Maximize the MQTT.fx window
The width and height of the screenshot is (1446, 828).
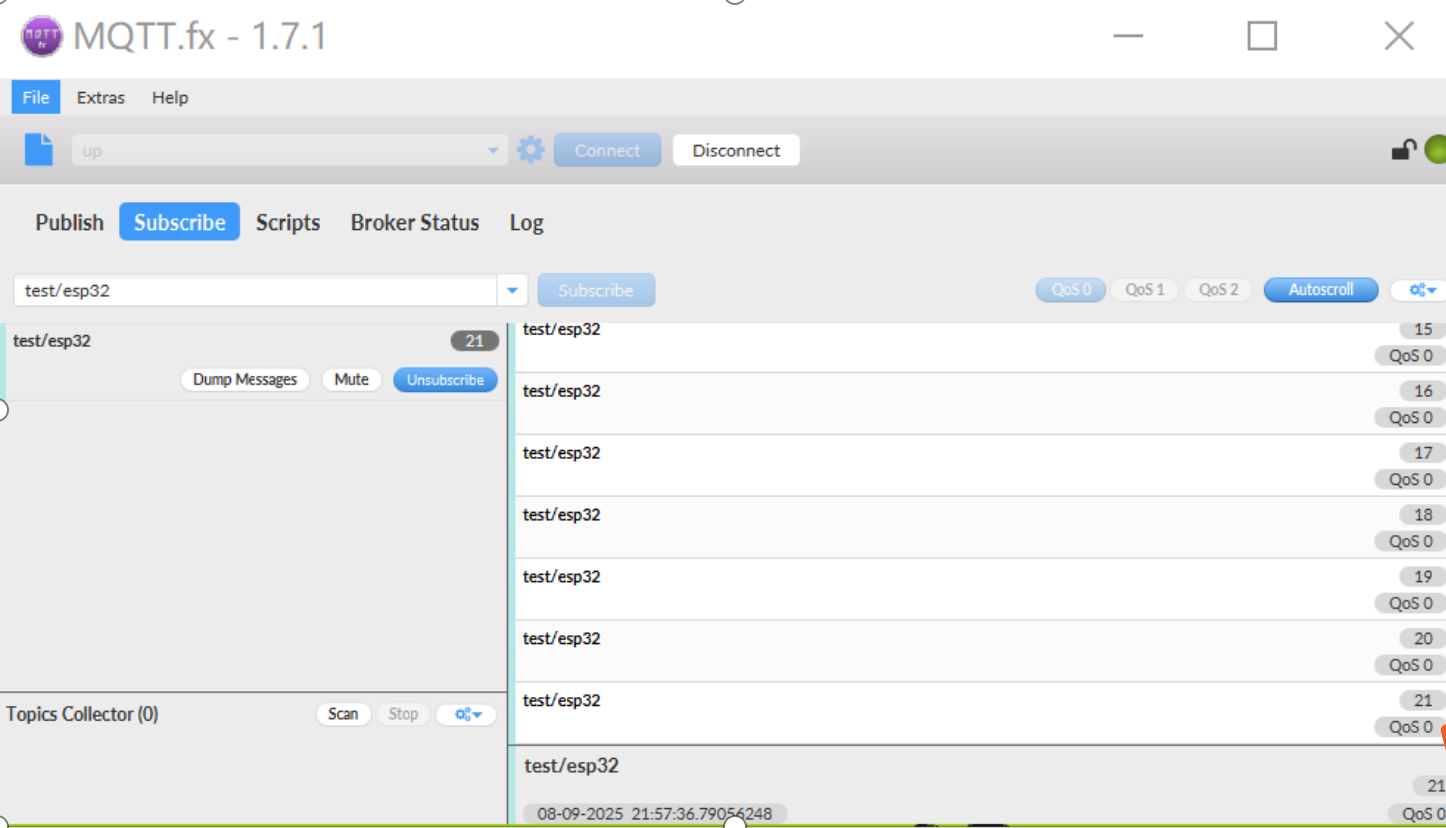[x=1262, y=37]
